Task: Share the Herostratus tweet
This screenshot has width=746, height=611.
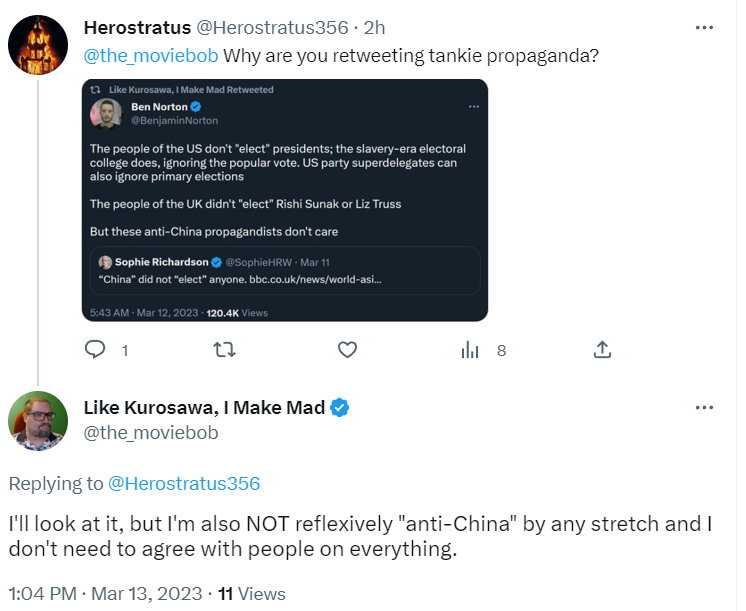Action: [602, 350]
